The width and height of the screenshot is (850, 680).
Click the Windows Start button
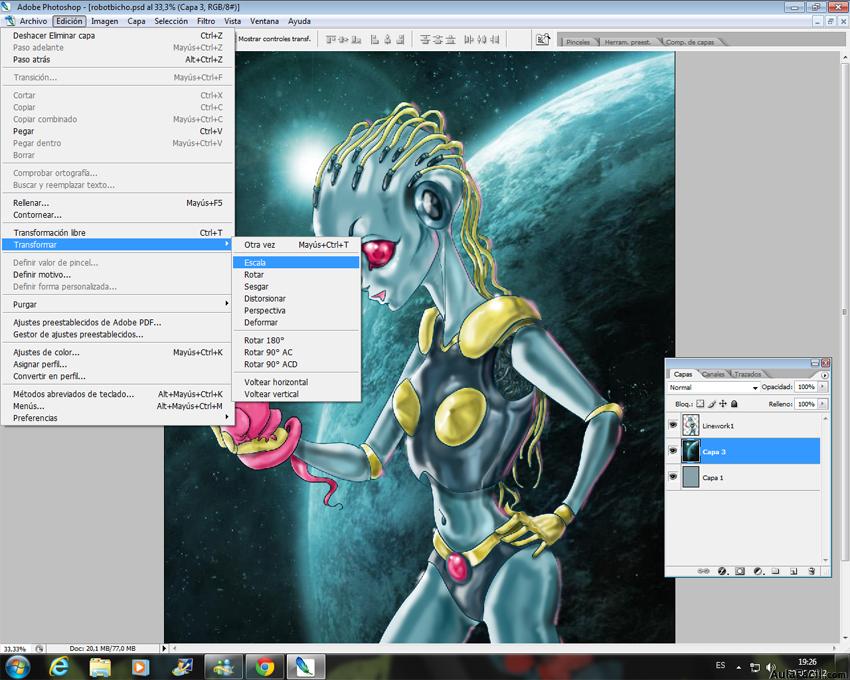coord(18,666)
